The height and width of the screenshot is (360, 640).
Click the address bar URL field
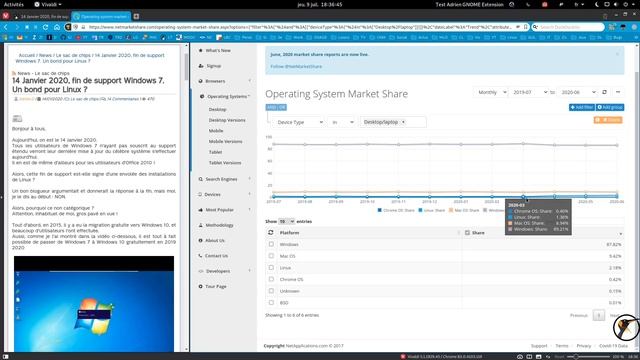(x=300, y=27)
